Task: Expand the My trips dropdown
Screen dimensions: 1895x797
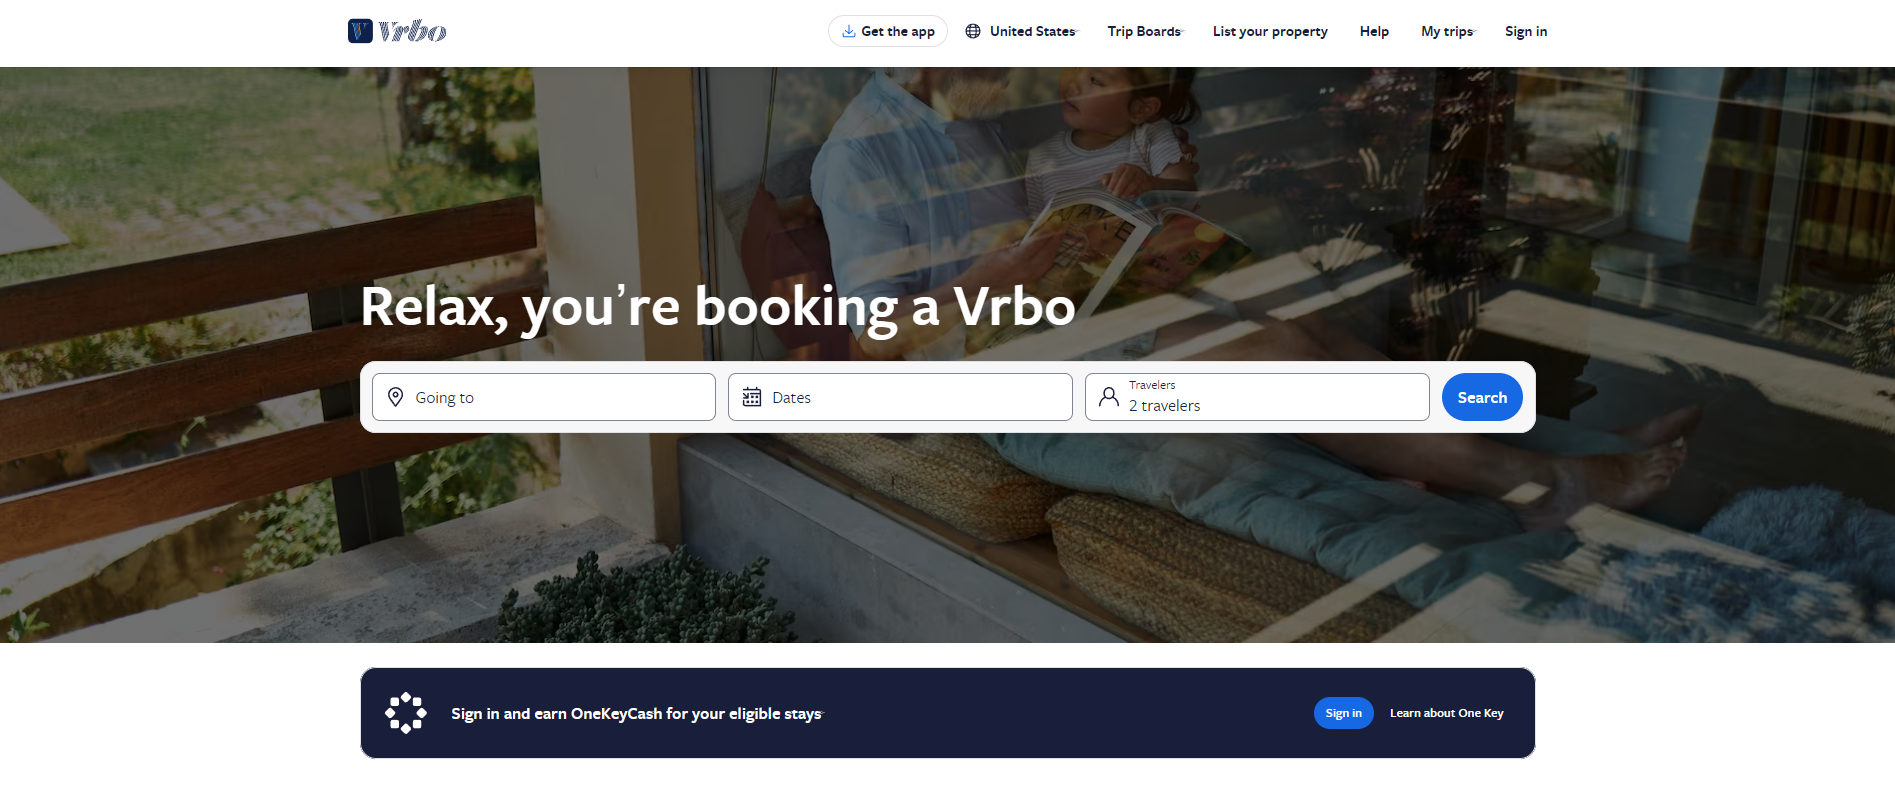Action: click(1448, 31)
